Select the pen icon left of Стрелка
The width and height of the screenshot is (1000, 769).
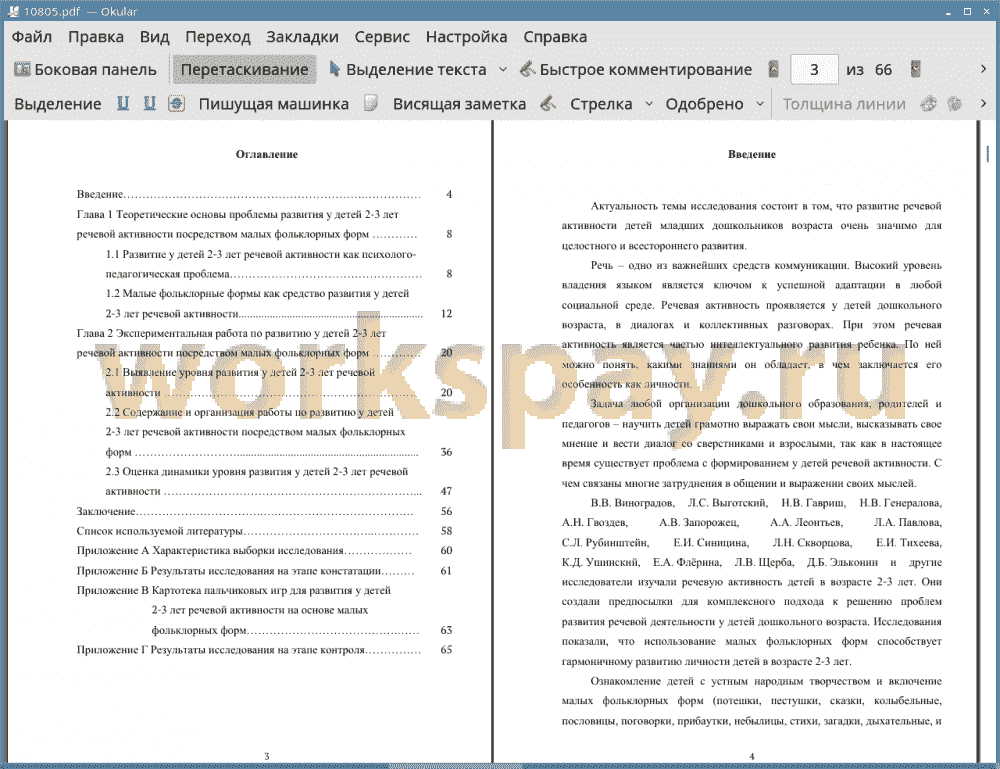pyautogui.click(x=548, y=103)
